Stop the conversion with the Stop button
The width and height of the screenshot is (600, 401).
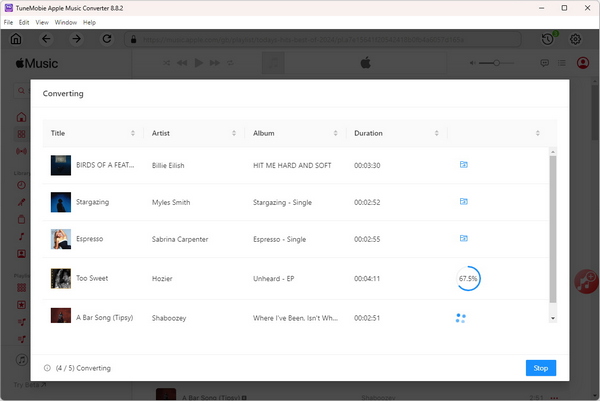pyautogui.click(x=541, y=368)
